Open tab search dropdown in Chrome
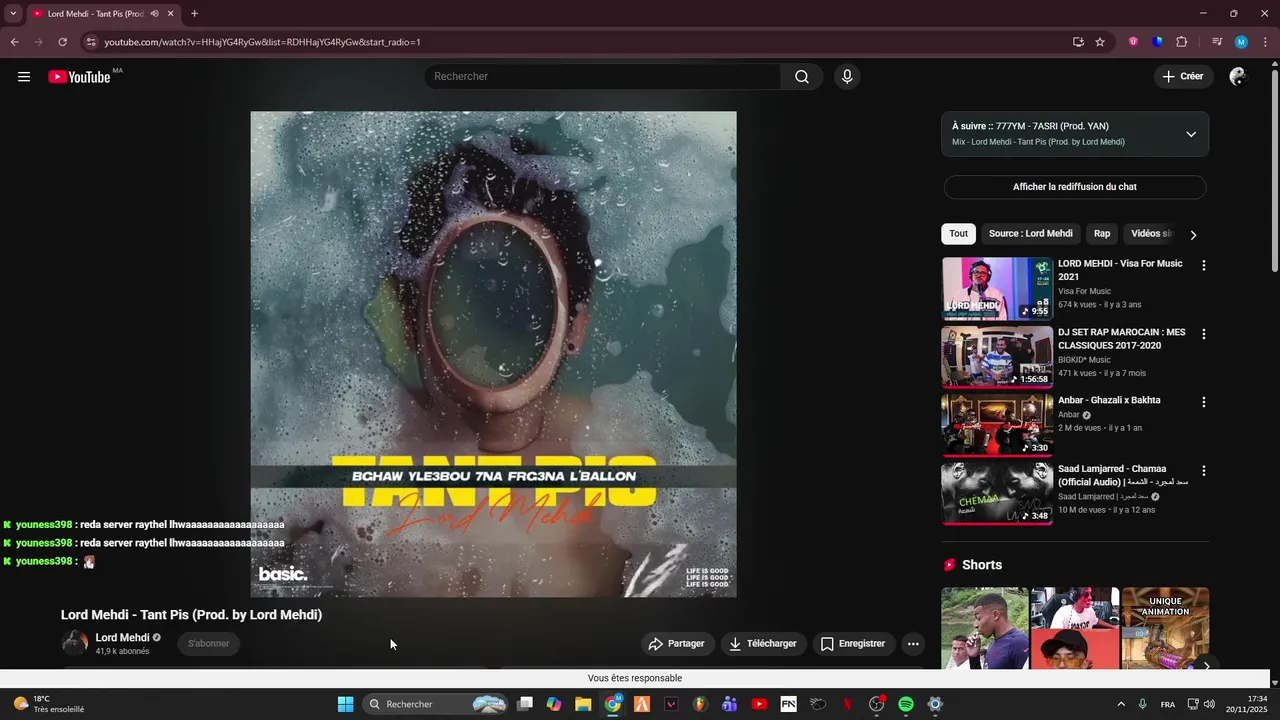Image resolution: width=1280 pixels, height=720 pixels. pyautogui.click(x=13, y=14)
